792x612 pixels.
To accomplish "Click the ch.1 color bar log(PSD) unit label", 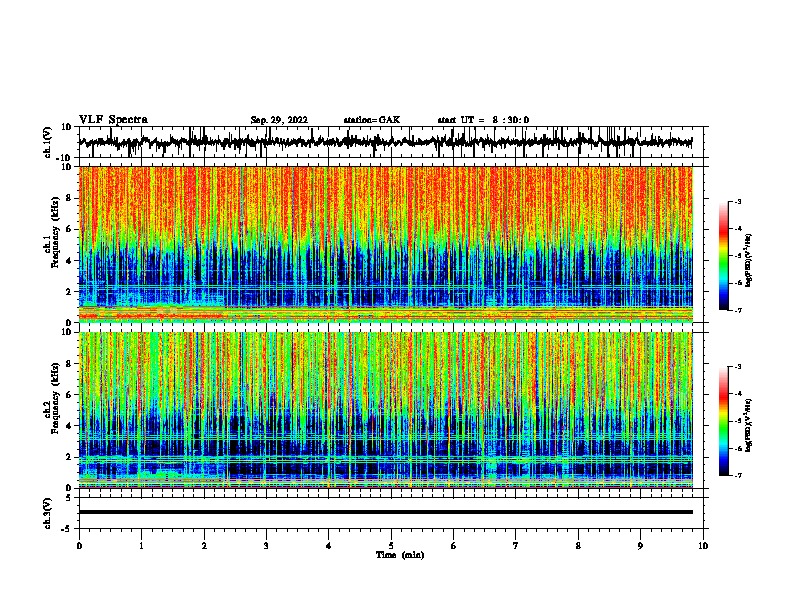I will [748, 260].
